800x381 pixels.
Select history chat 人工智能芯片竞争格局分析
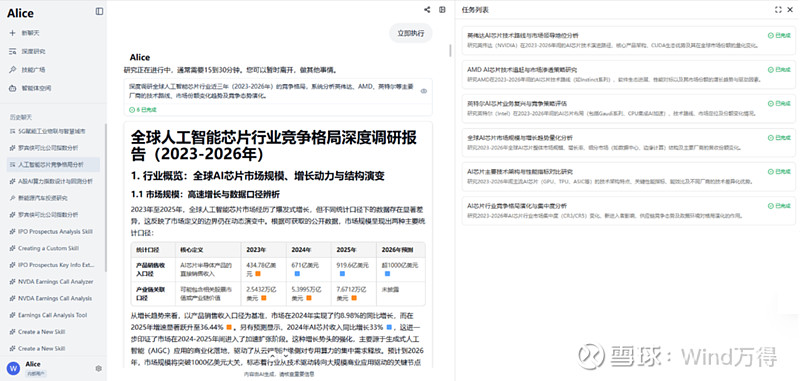pos(53,165)
